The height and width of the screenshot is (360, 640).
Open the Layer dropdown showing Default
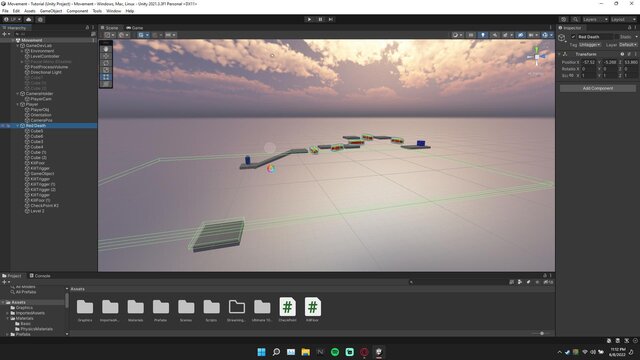tap(628, 44)
